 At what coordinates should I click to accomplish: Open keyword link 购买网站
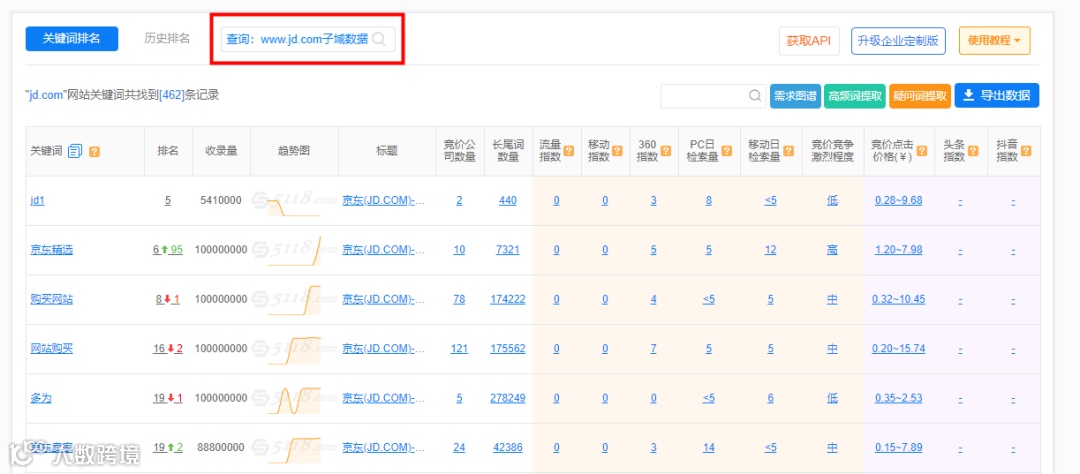pyautogui.click(x=52, y=300)
